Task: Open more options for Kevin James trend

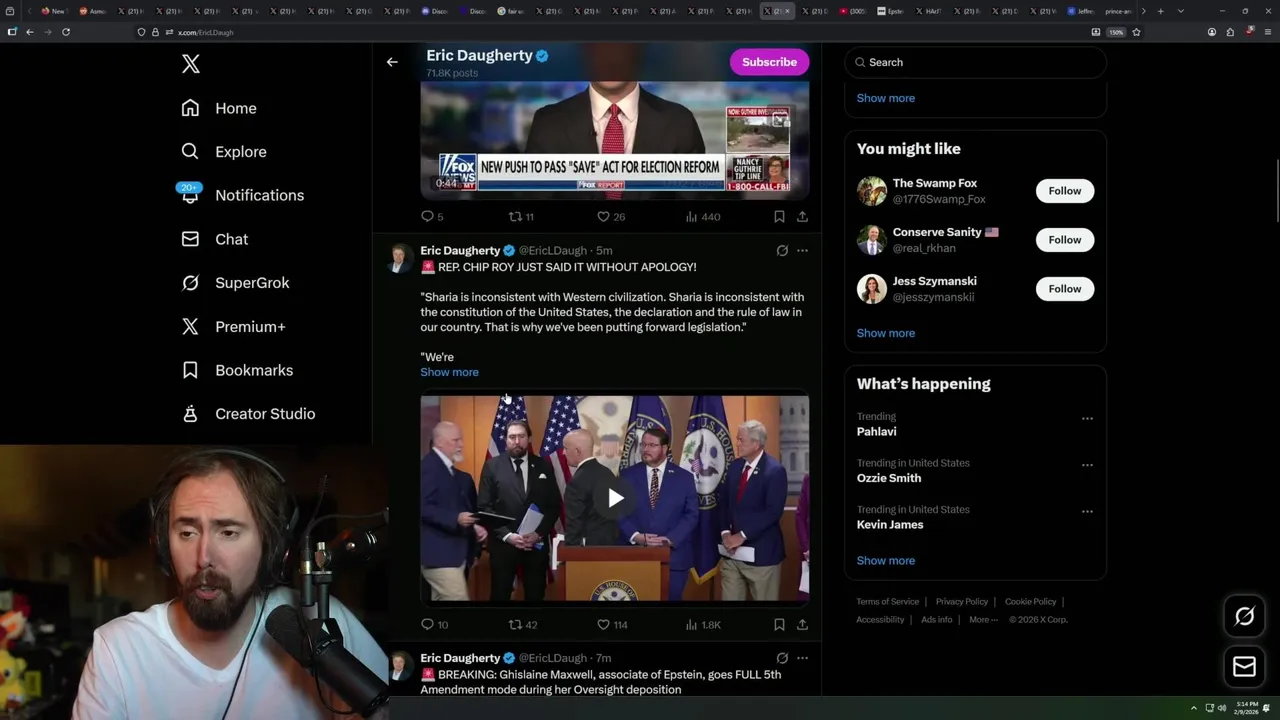Action: [x=1087, y=511]
